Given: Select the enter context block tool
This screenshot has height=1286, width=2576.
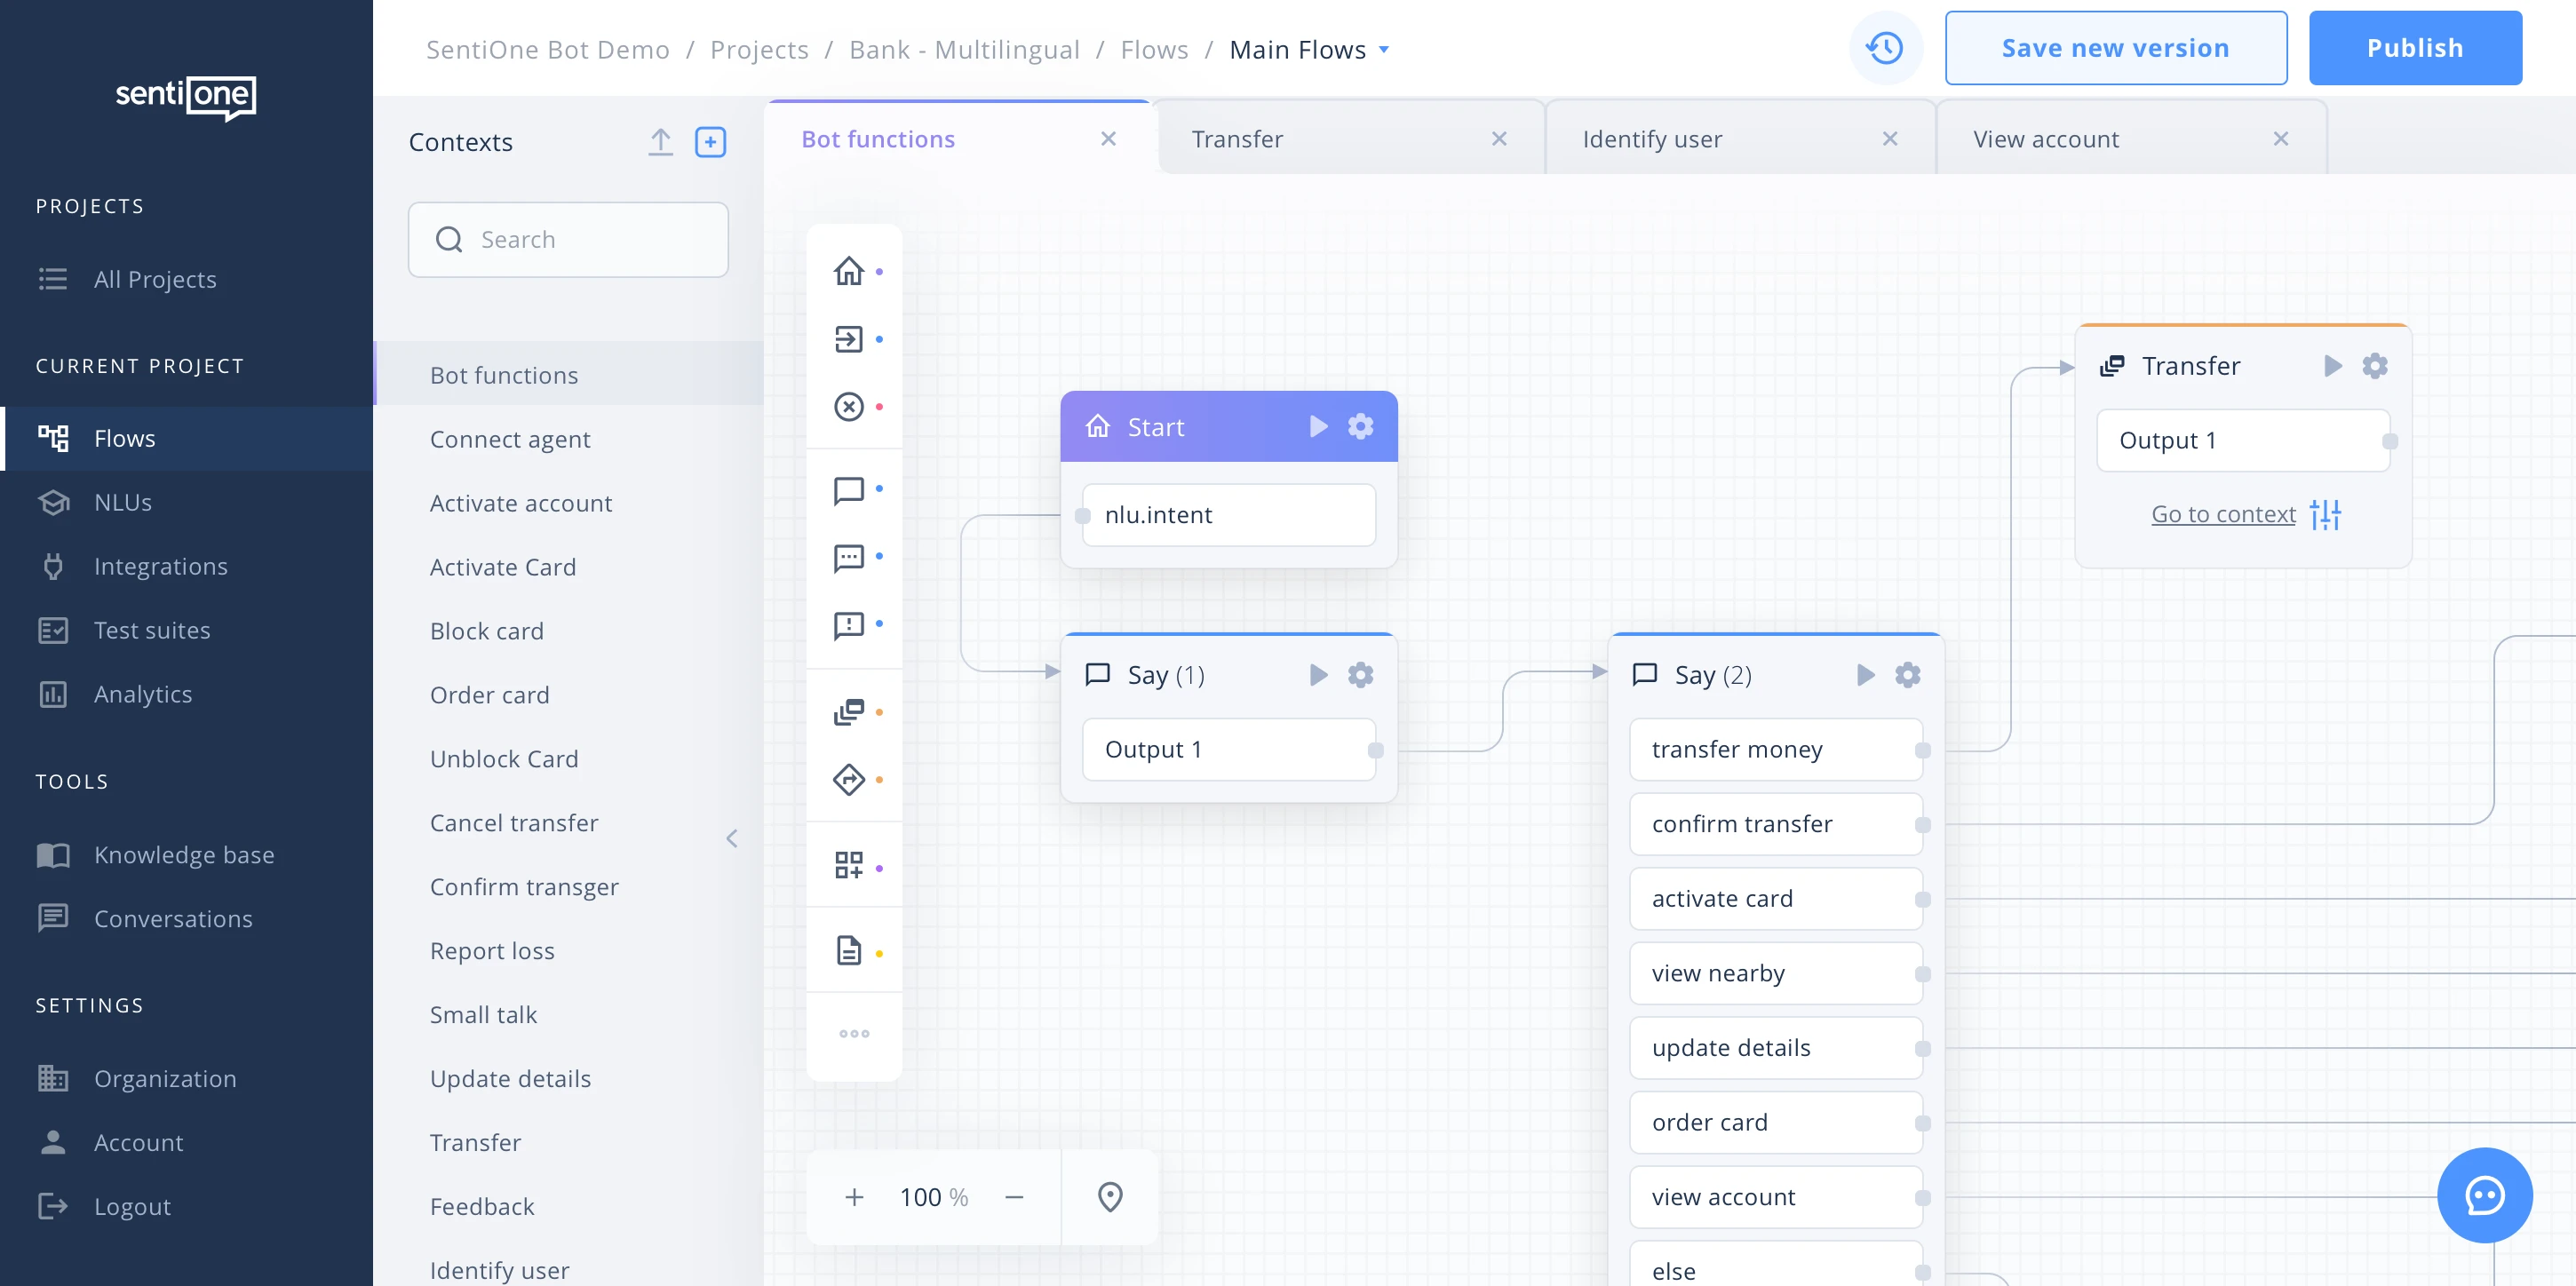Looking at the screenshot, I should point(849,339).
